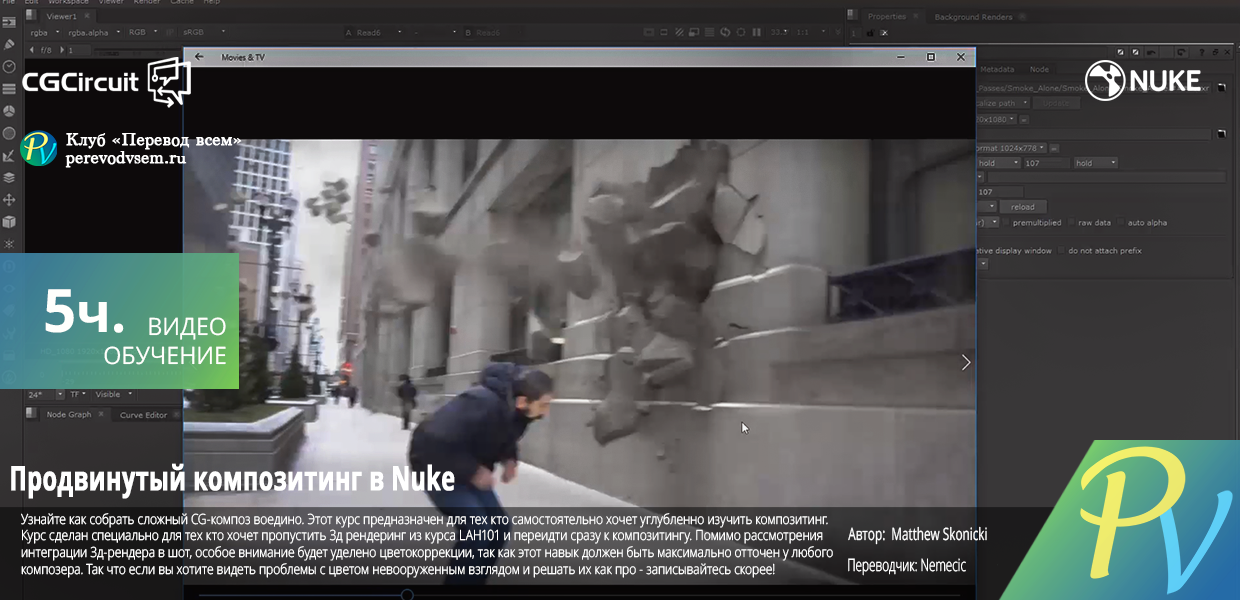This screenshot has width=1240, height=600.
Task: Open the proxy format 1024x778 dropdown
Action: 1011,148
